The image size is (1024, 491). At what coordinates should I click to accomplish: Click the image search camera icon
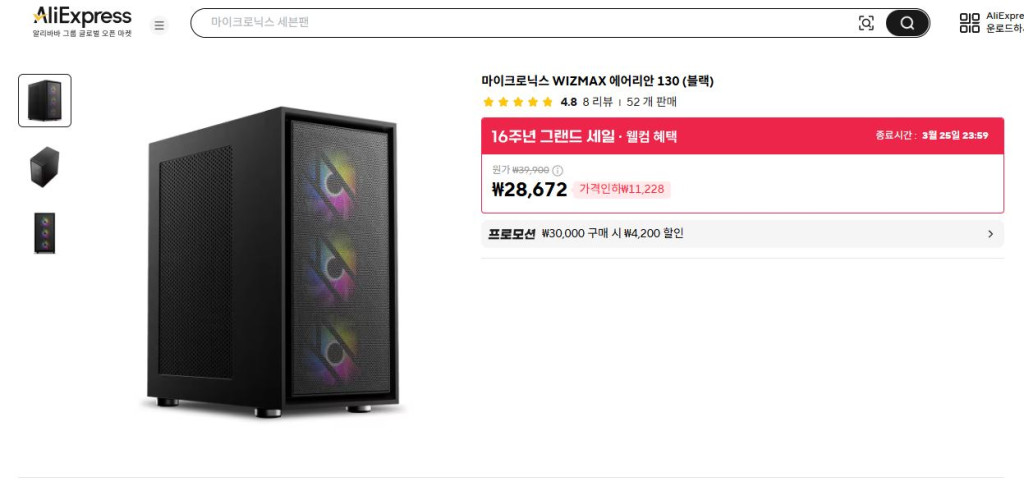click(866, 24)
